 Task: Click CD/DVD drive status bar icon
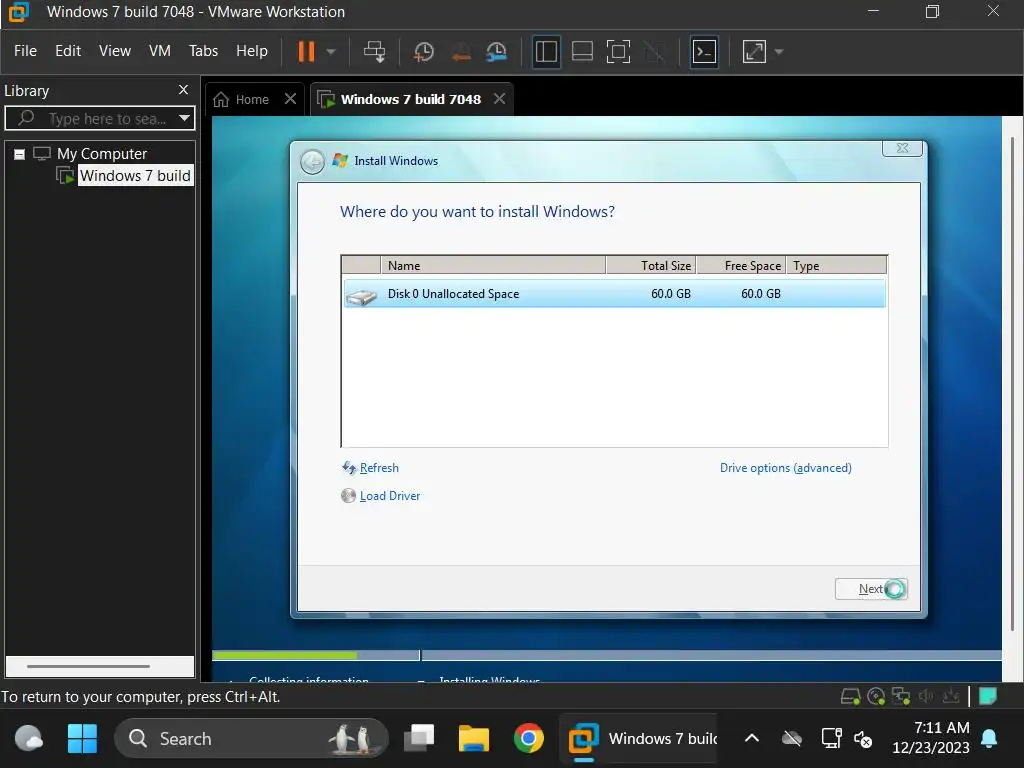(x=876, y=697)
